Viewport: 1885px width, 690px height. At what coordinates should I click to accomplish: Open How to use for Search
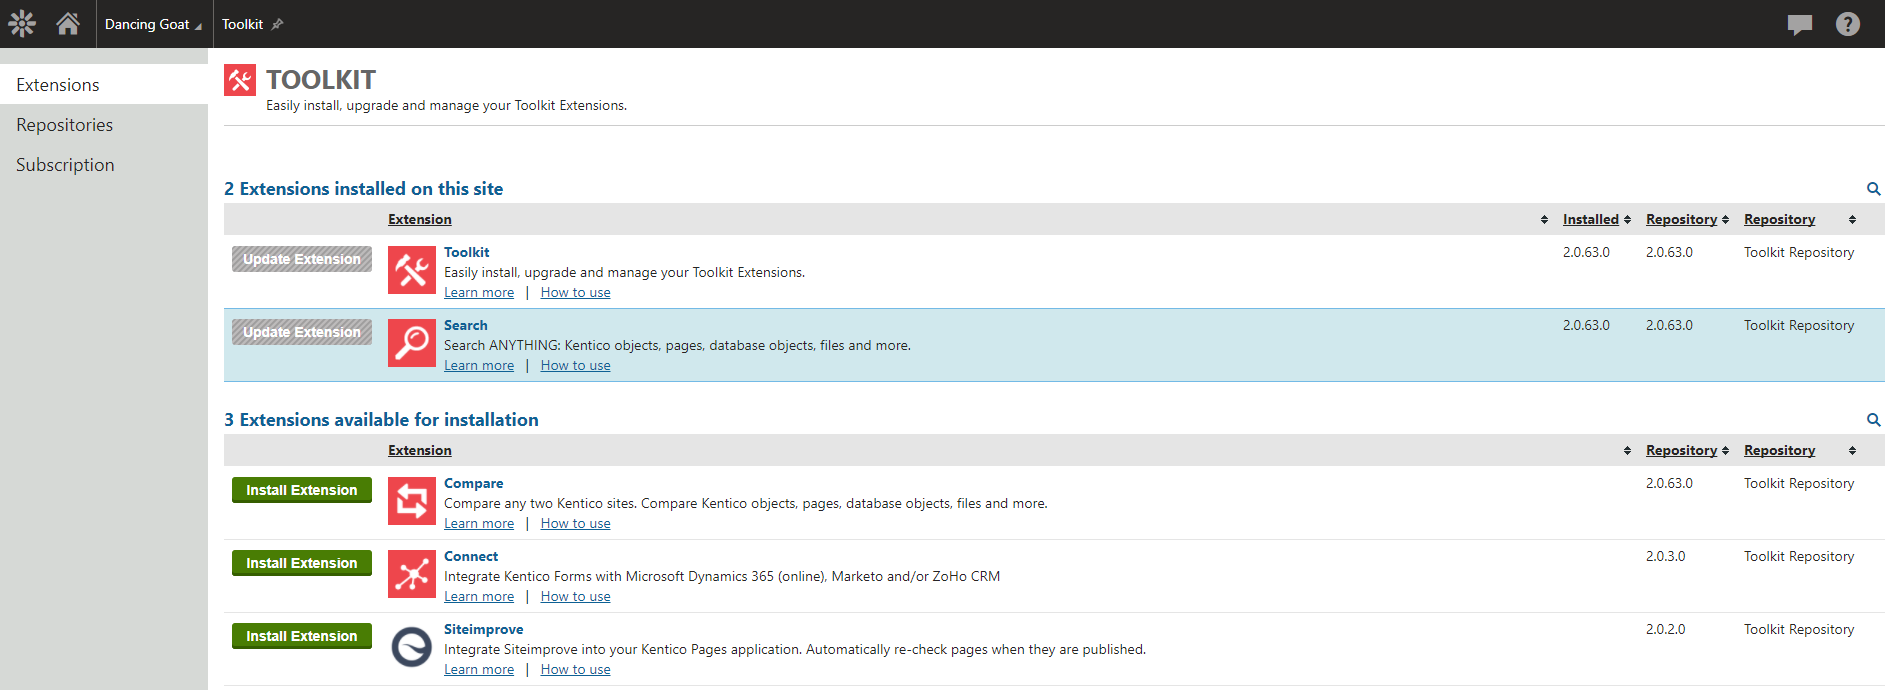(x=576, y=365)
